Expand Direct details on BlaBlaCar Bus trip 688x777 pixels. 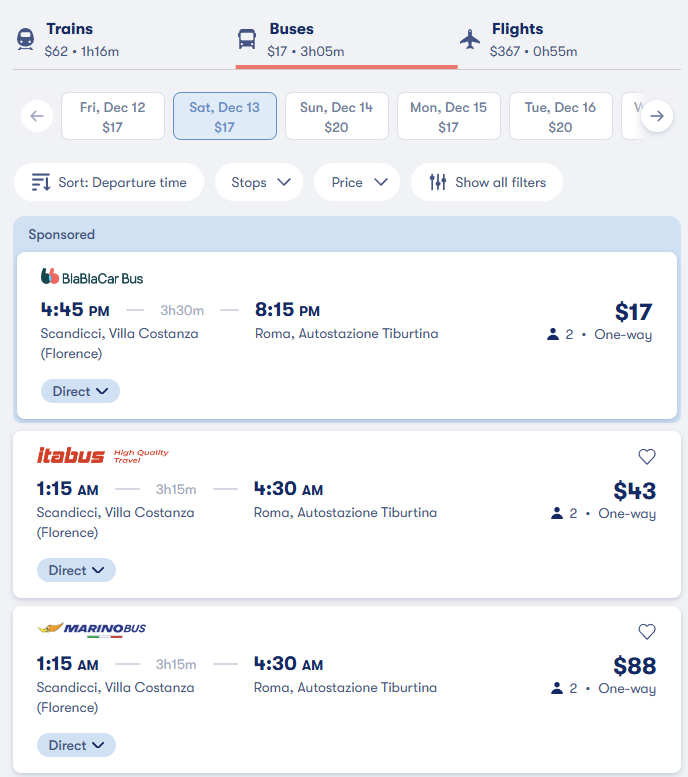tap(80, 391)
